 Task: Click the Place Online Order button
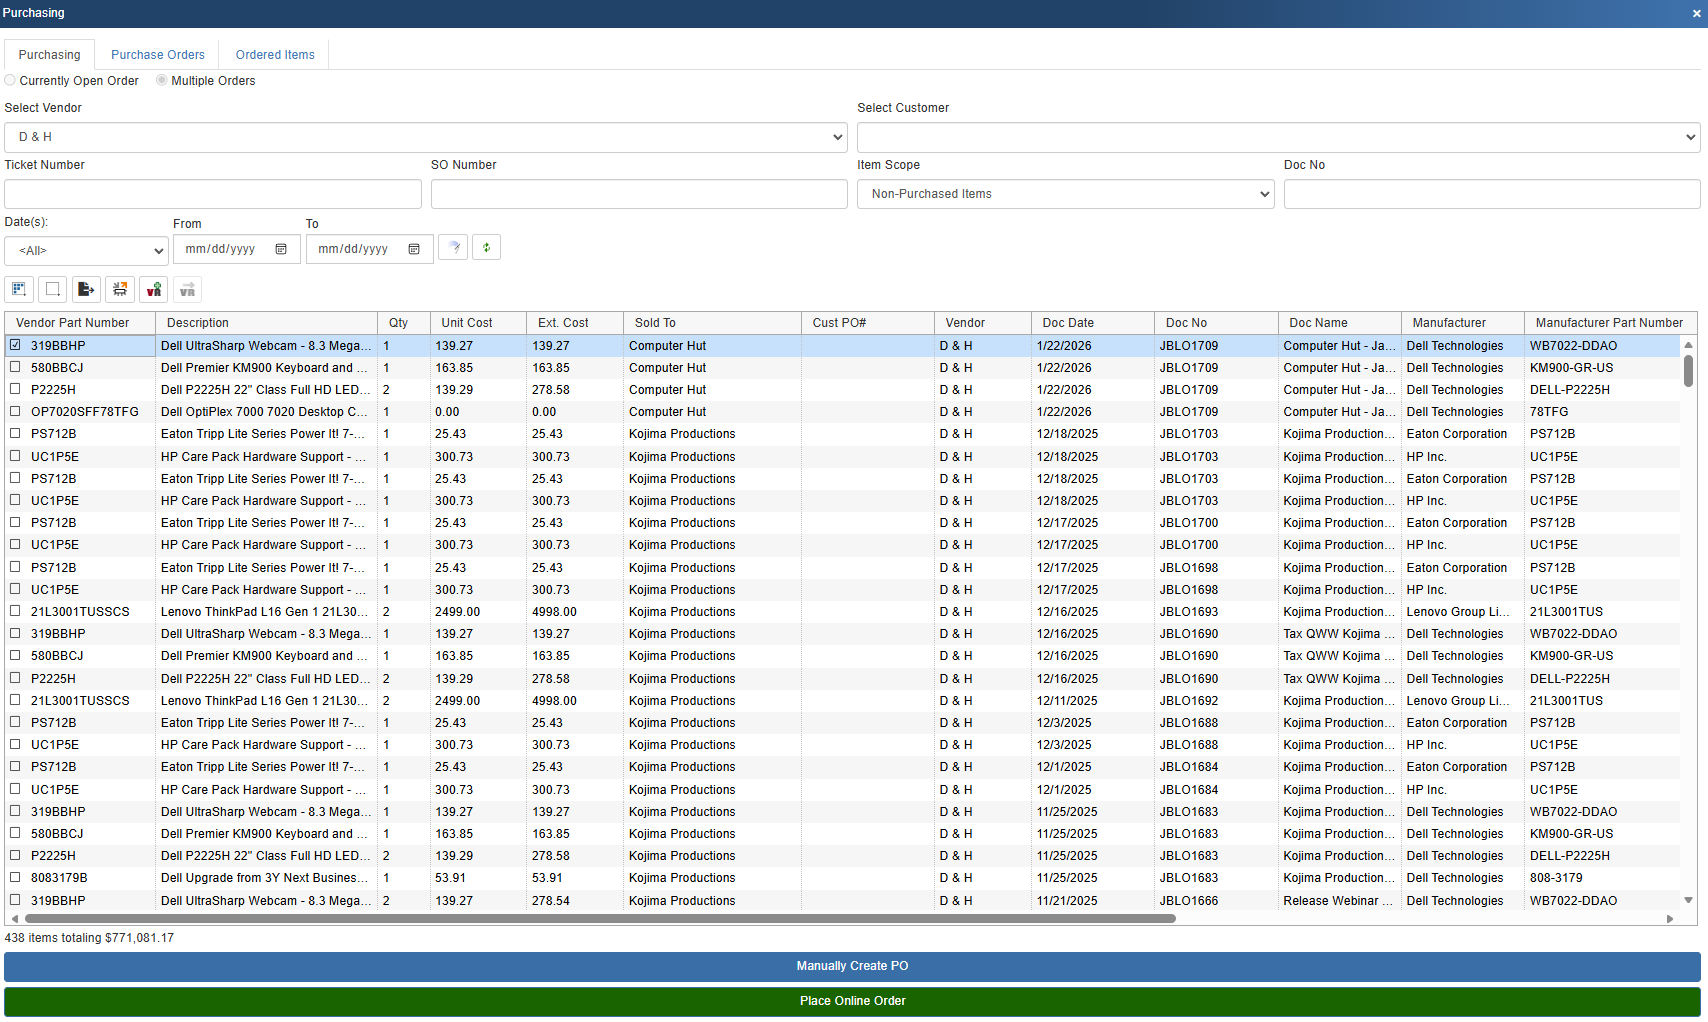[852, 1001]
